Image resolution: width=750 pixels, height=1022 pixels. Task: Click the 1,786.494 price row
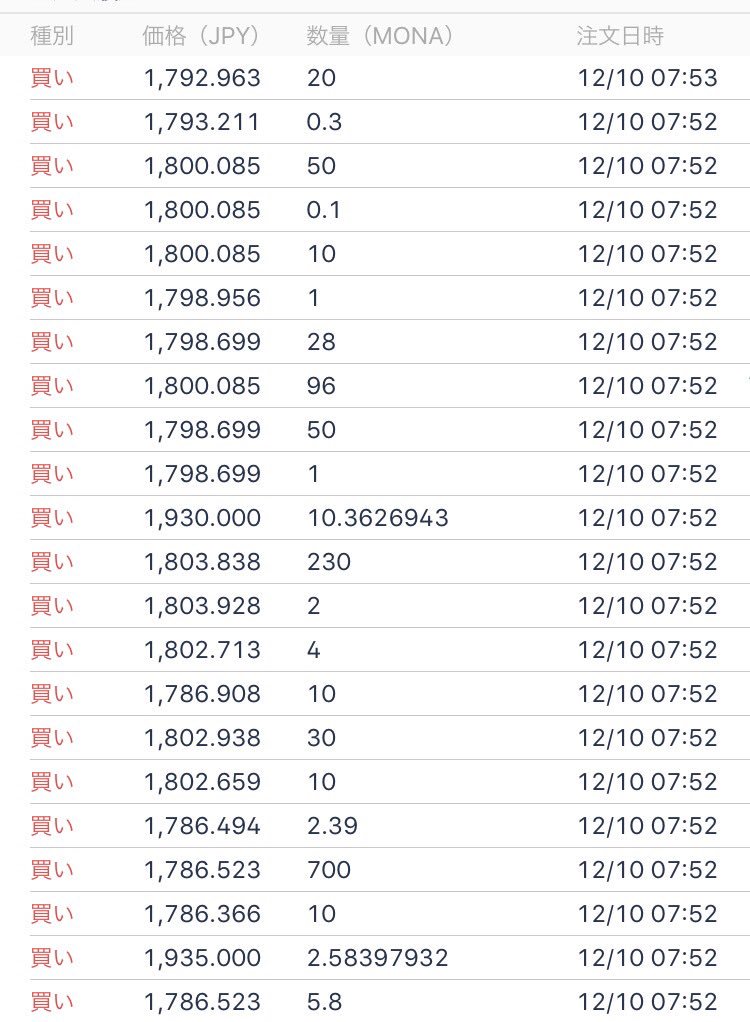[x=390, y=826]
